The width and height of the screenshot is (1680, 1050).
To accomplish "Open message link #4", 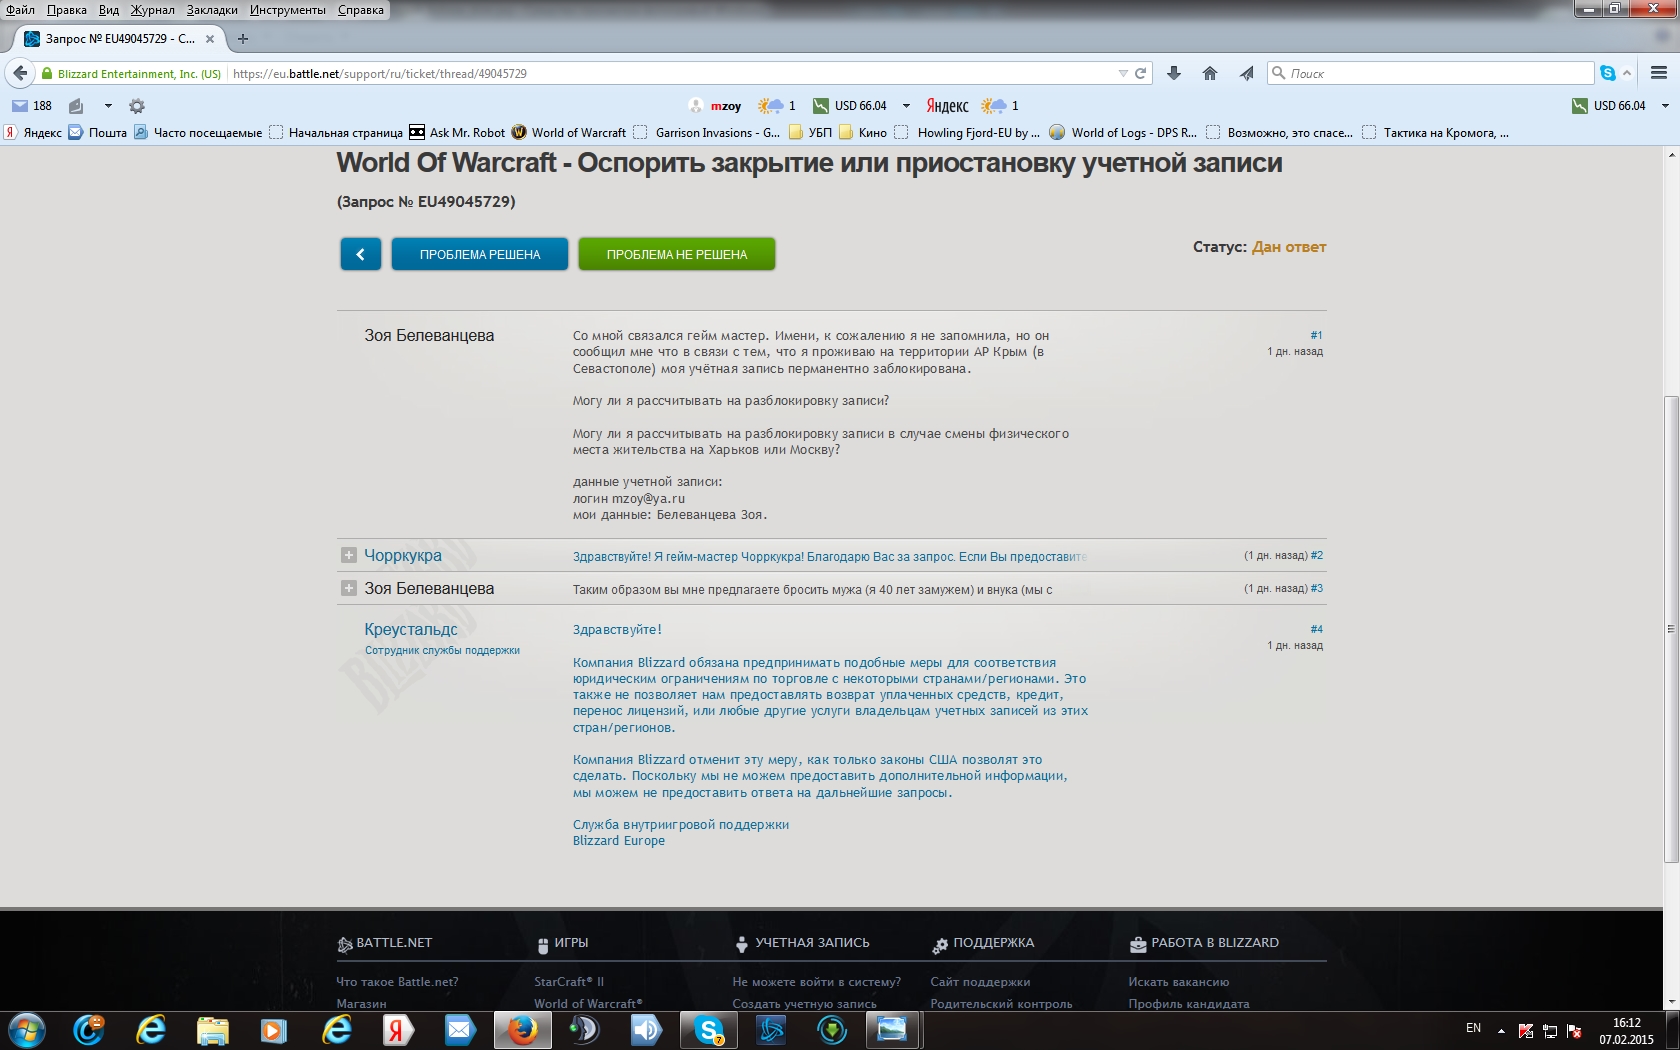I will coord(1316,629).
